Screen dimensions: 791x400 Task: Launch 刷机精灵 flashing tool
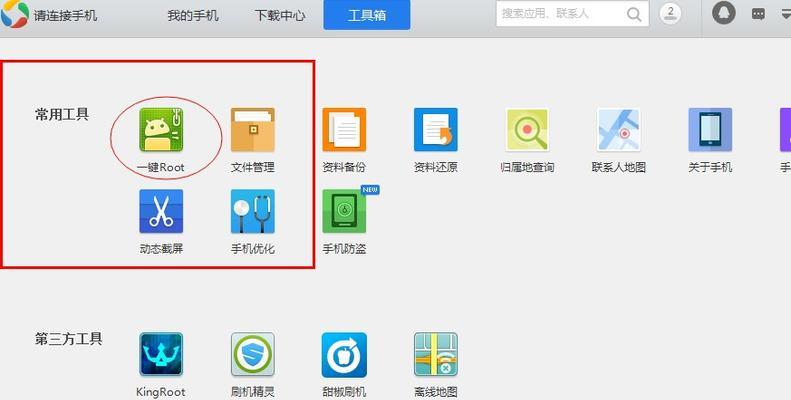[x=253, y=354]
